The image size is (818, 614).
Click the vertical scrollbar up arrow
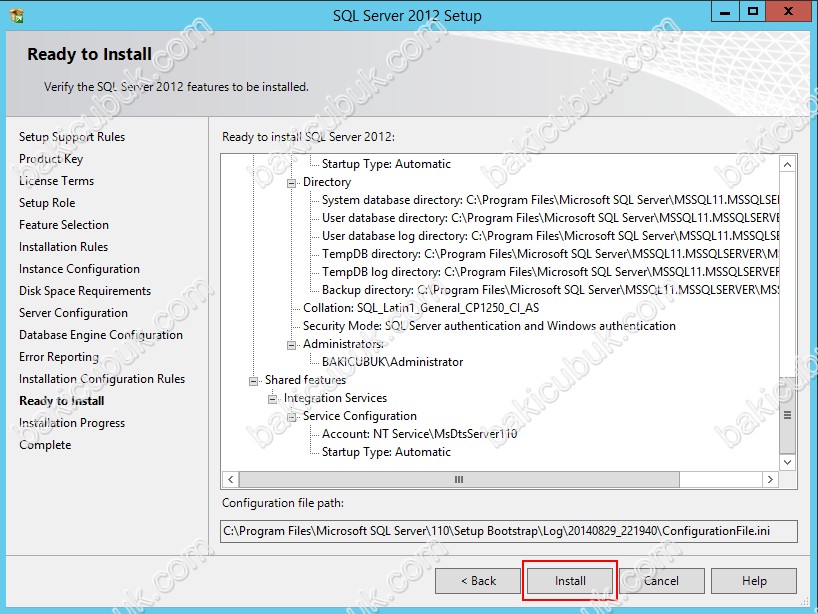point(788,164)
